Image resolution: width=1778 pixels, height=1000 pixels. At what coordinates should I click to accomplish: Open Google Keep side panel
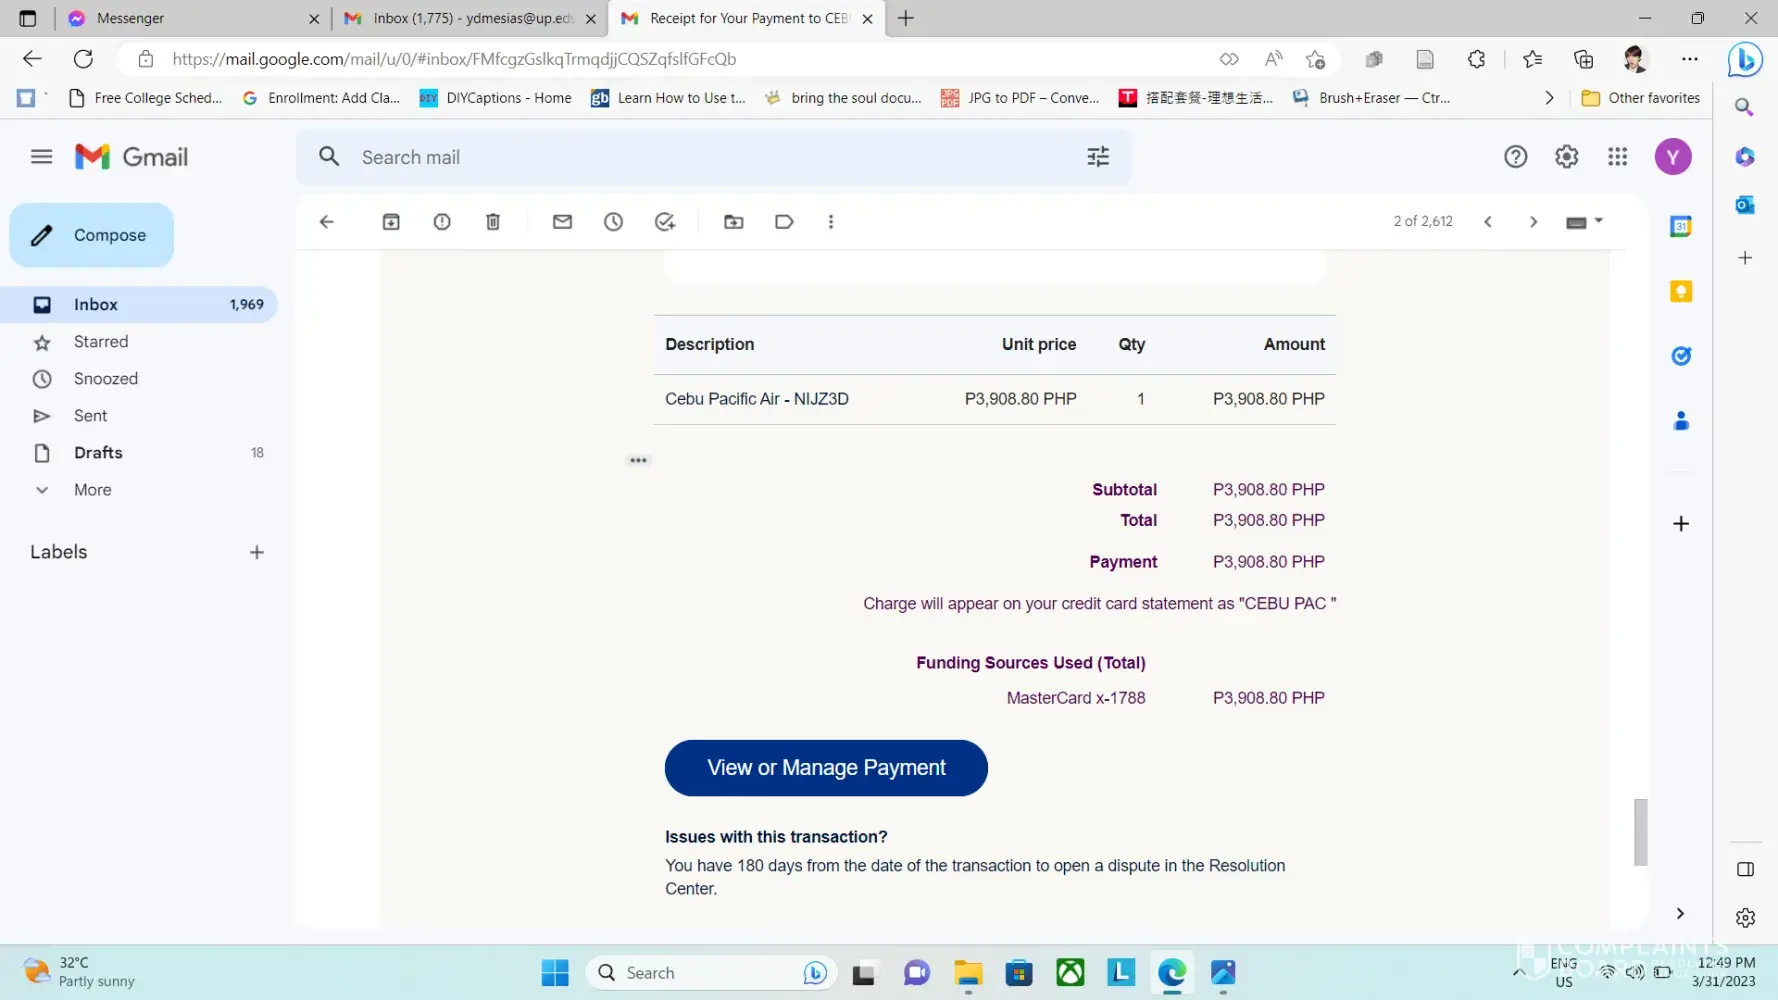(x=1681, y=291)
